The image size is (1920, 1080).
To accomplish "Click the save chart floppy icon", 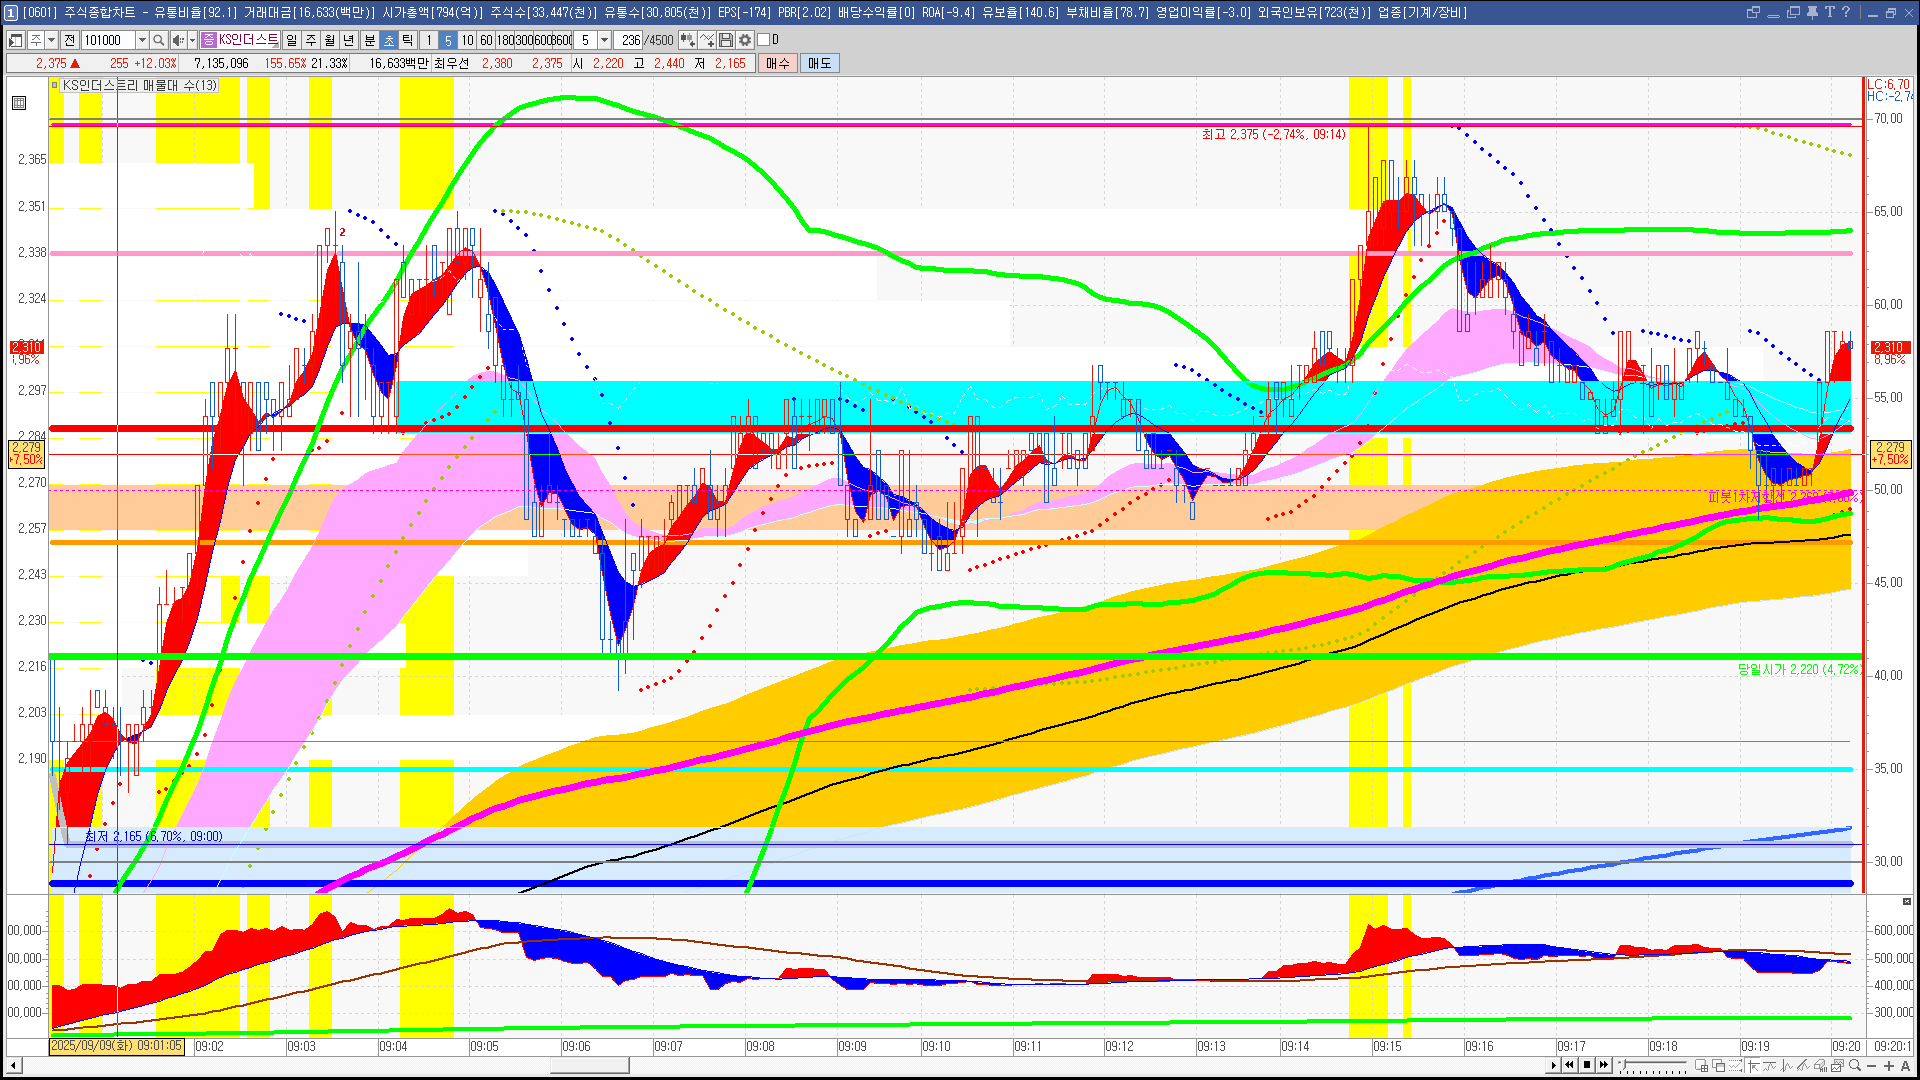I will (726, 40).
